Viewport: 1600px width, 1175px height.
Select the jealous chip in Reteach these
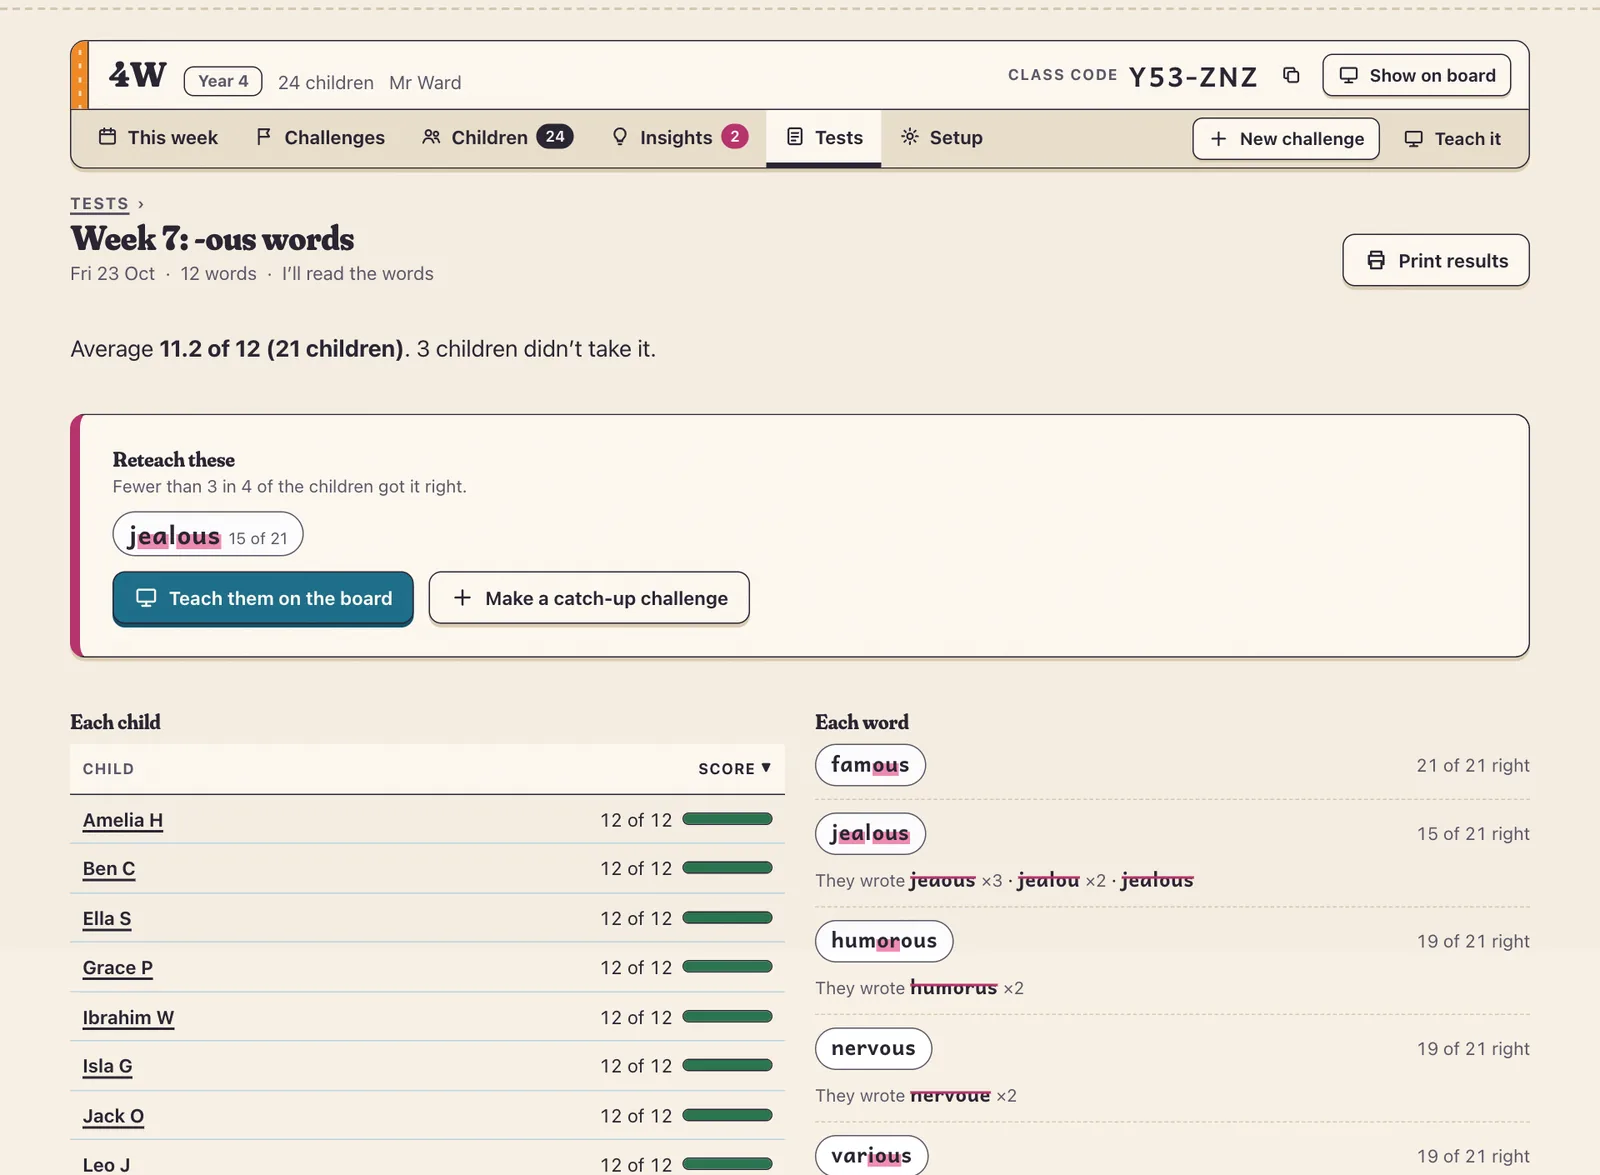[208, 535]
